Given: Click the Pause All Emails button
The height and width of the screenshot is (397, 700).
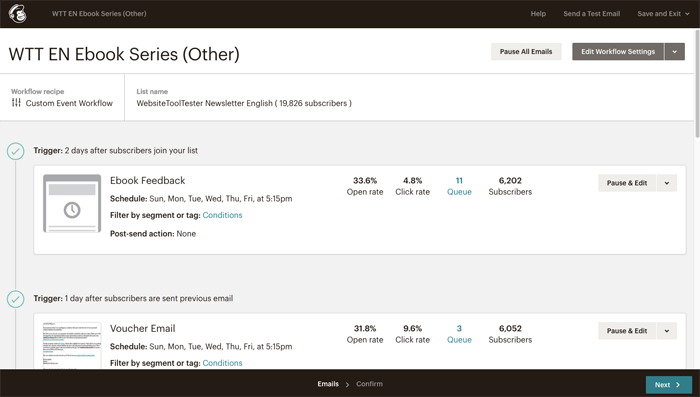Looking at the screenshot, I should [x=526, y=52].
